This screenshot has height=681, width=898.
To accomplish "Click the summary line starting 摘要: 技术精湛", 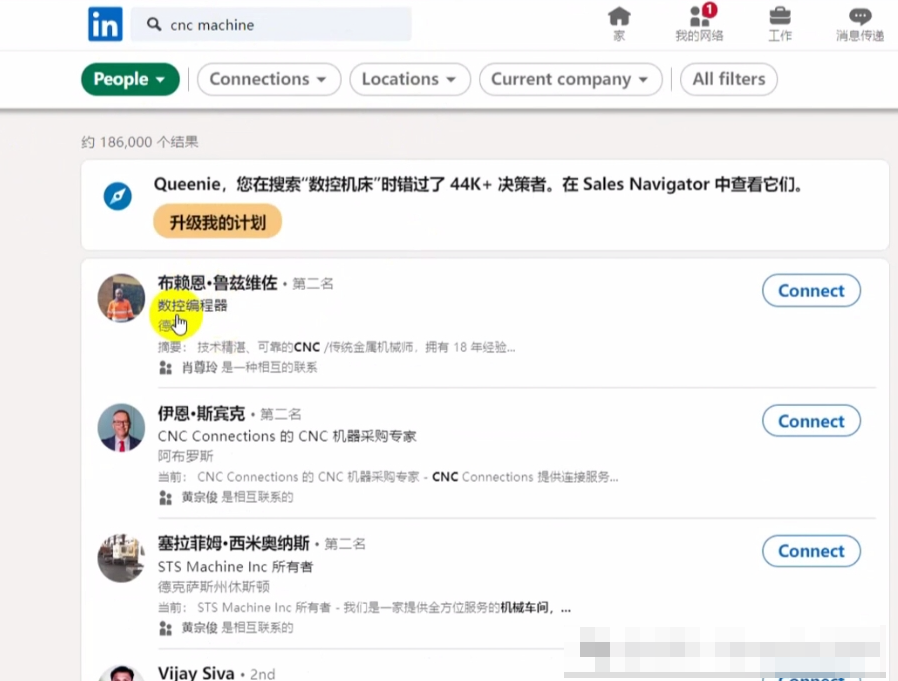I will pos(336,347).
